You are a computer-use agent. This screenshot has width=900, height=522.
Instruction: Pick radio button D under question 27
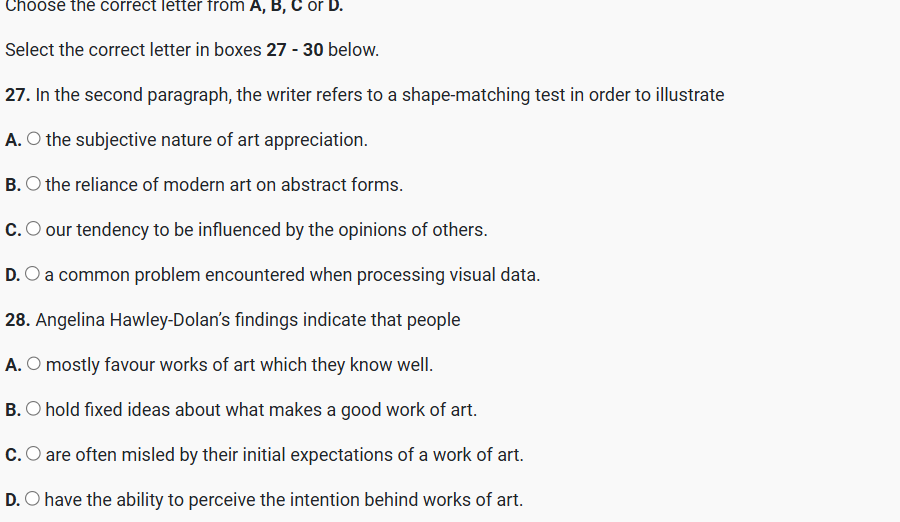click(34, 275)
